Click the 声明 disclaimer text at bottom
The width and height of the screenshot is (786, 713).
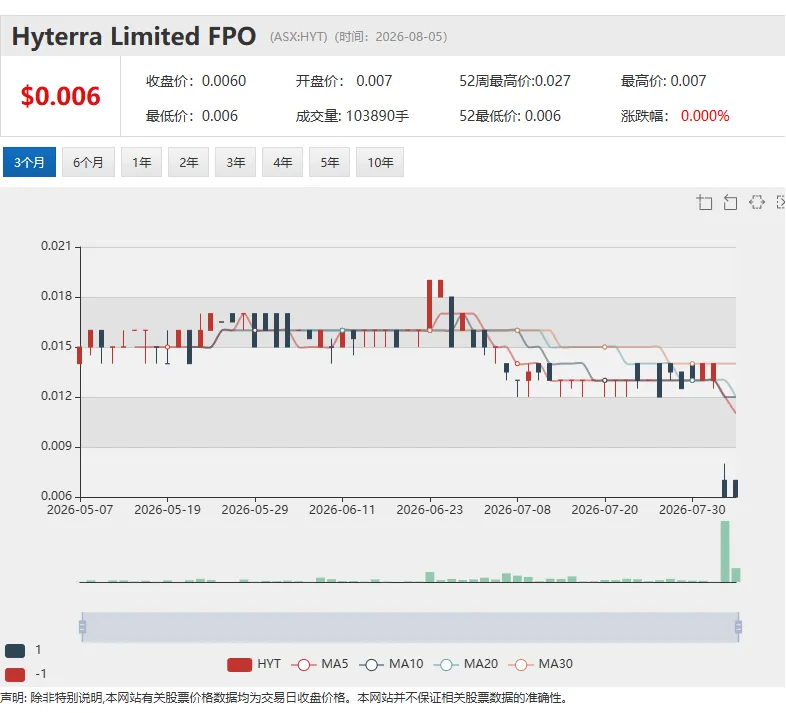(284, 698)
